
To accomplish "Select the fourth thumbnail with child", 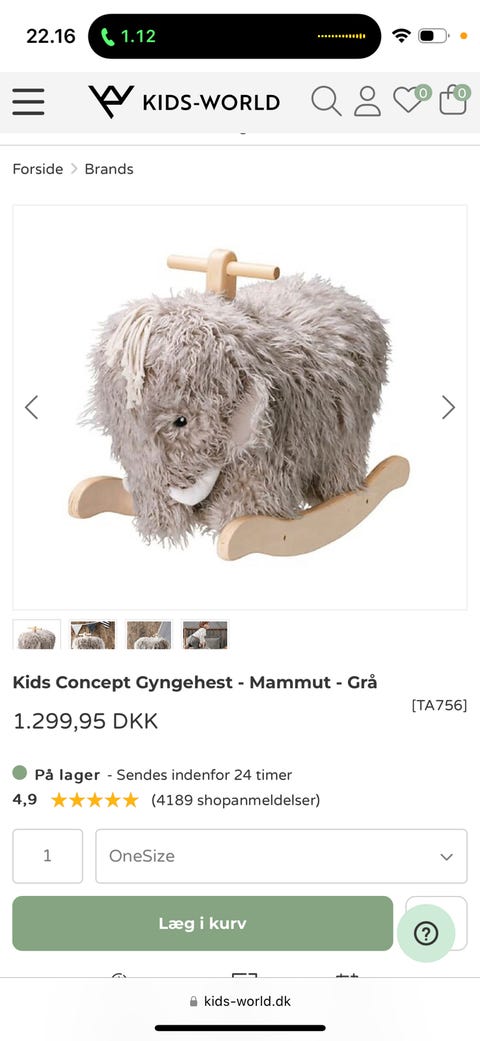I will 205,635.
